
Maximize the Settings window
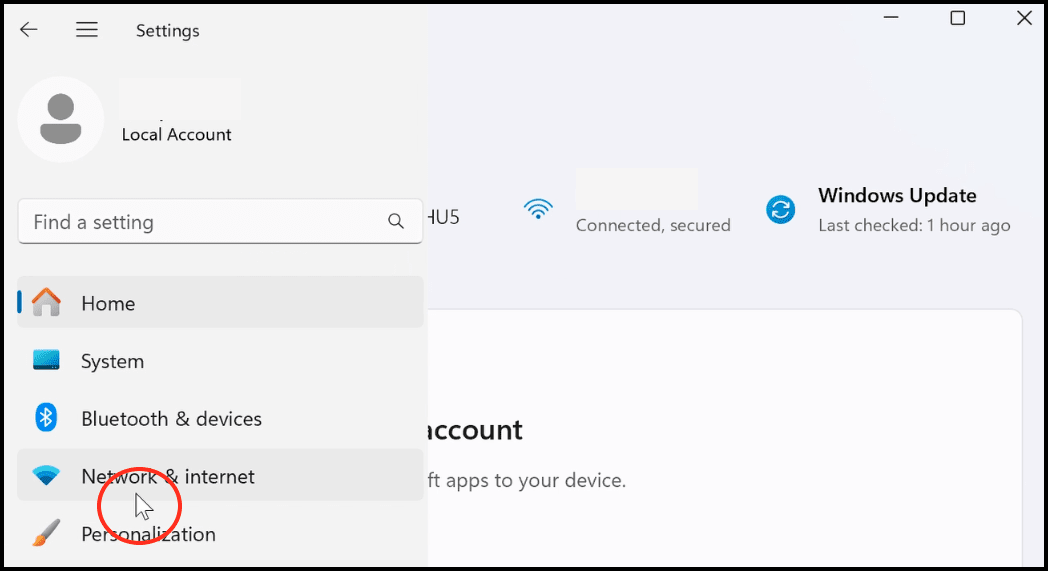957,18
